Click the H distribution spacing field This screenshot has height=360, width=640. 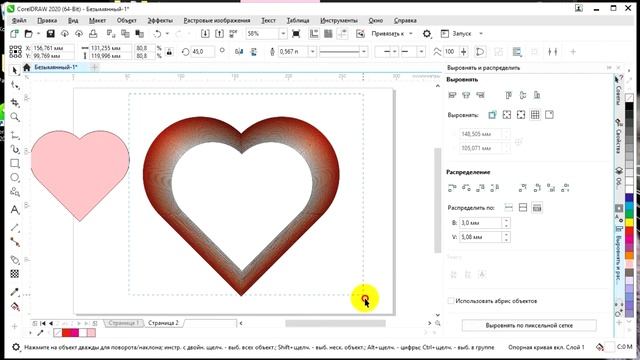[x=481, y=223]
